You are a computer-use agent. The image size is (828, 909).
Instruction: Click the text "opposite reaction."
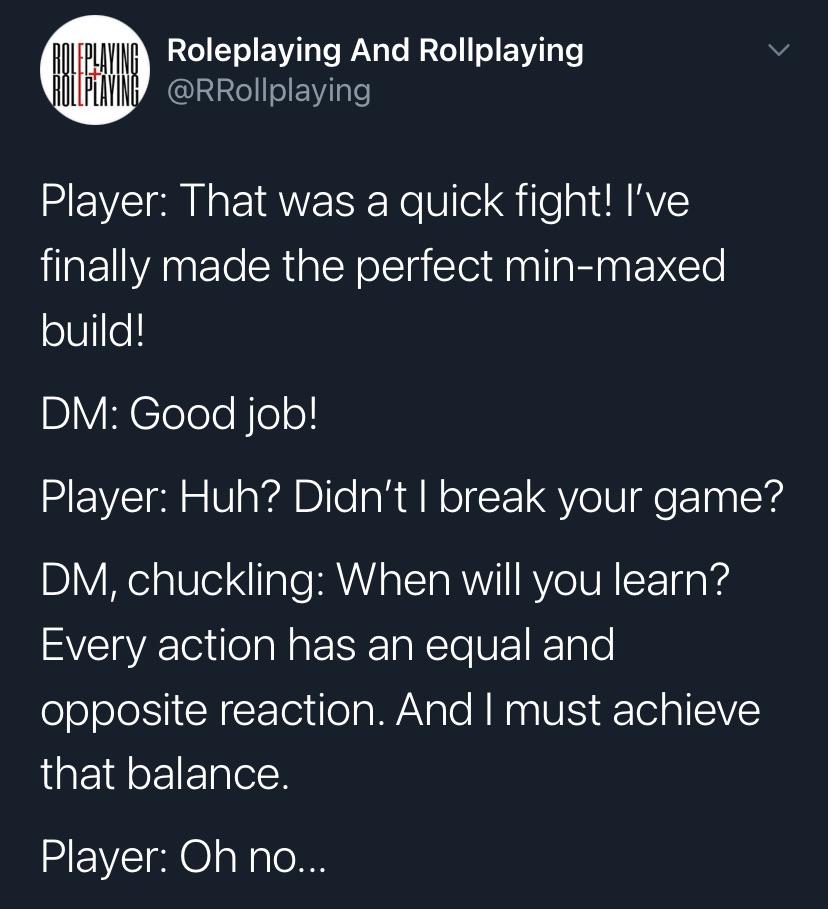[x=211, y=710]
